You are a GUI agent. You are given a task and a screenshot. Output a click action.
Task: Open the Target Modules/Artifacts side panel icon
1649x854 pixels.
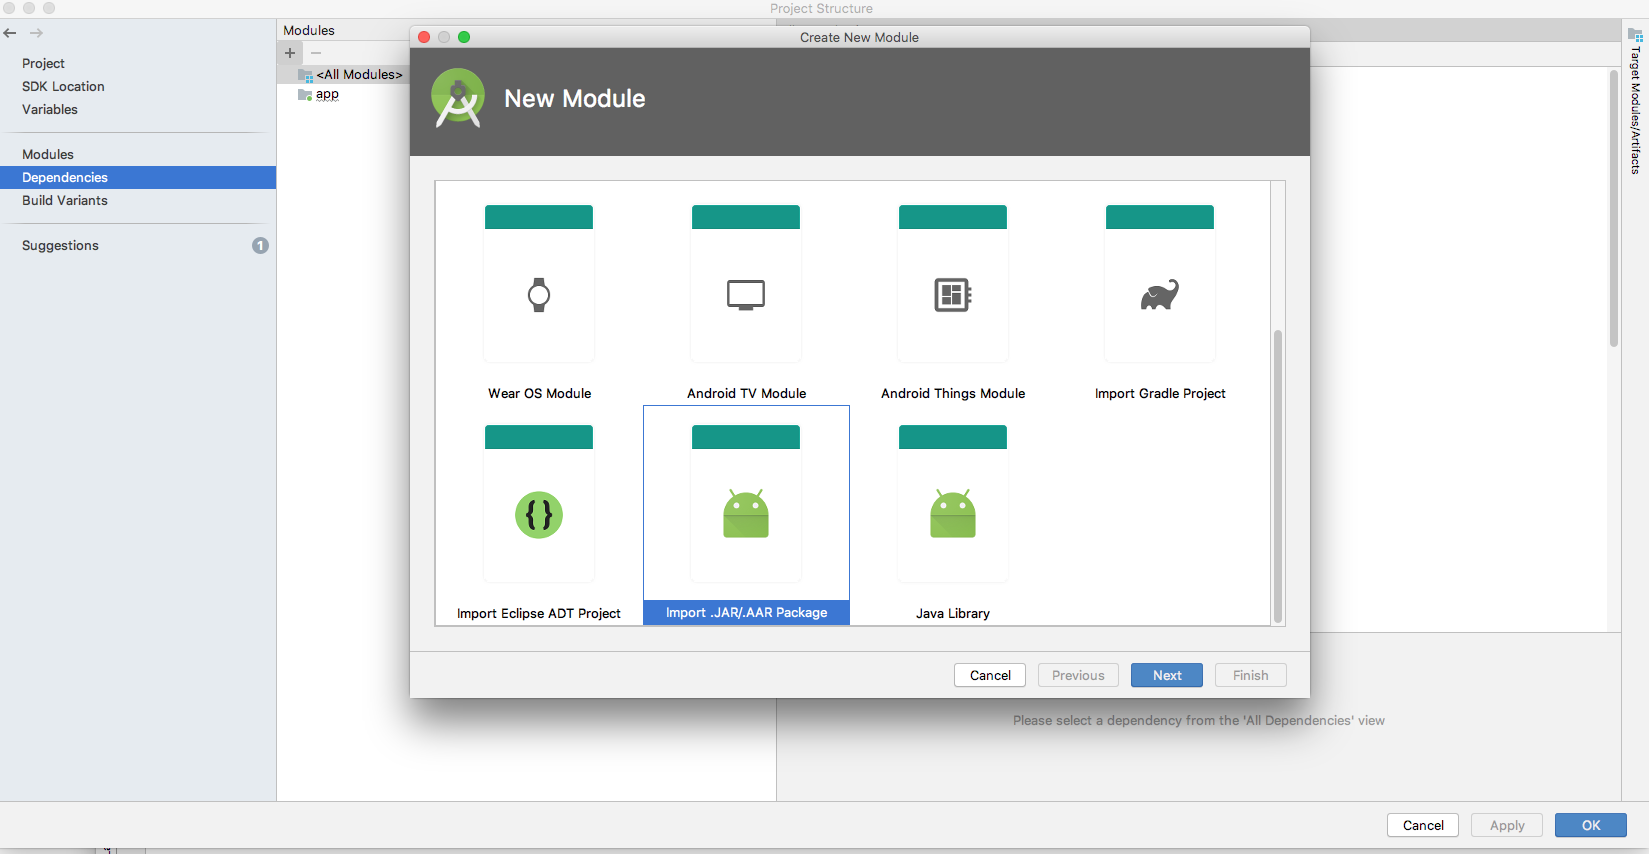pos(1636,35)
